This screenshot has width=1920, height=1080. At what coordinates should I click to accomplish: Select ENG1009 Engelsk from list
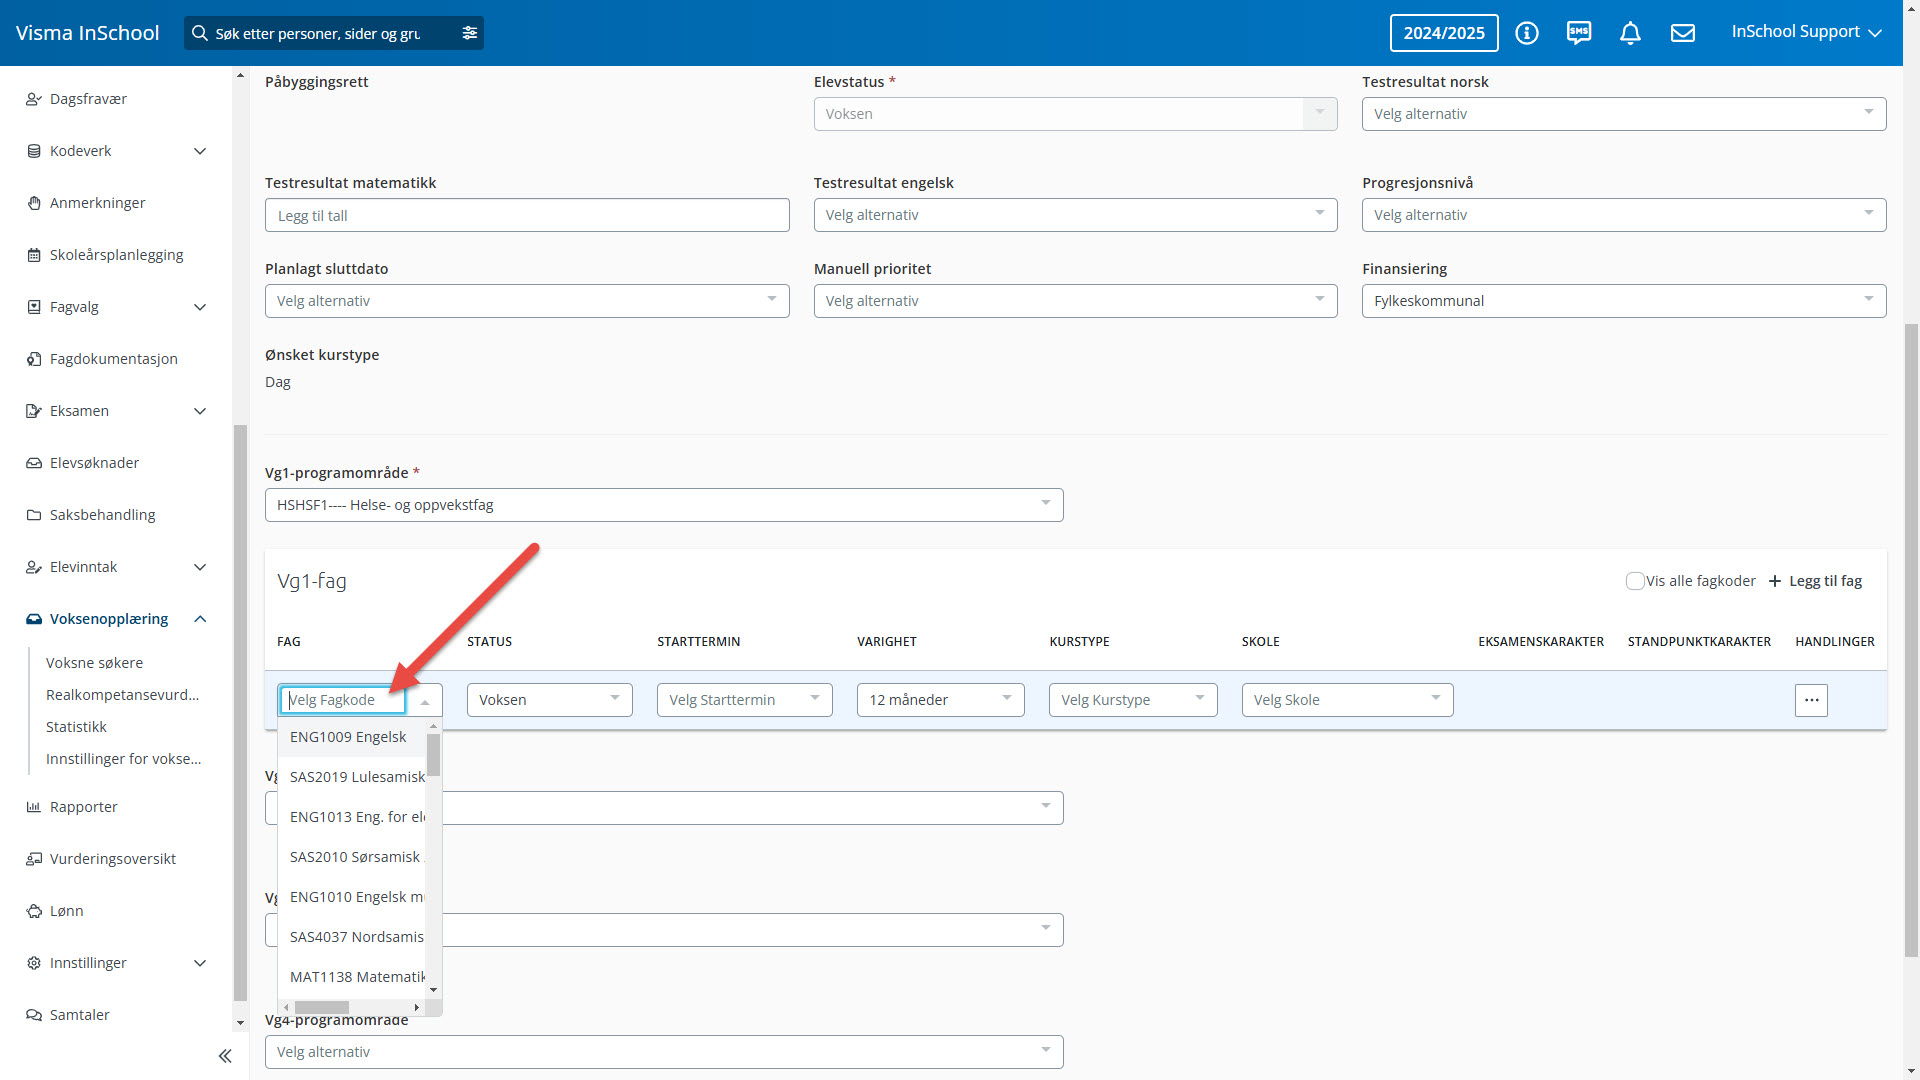pos(348,737)
